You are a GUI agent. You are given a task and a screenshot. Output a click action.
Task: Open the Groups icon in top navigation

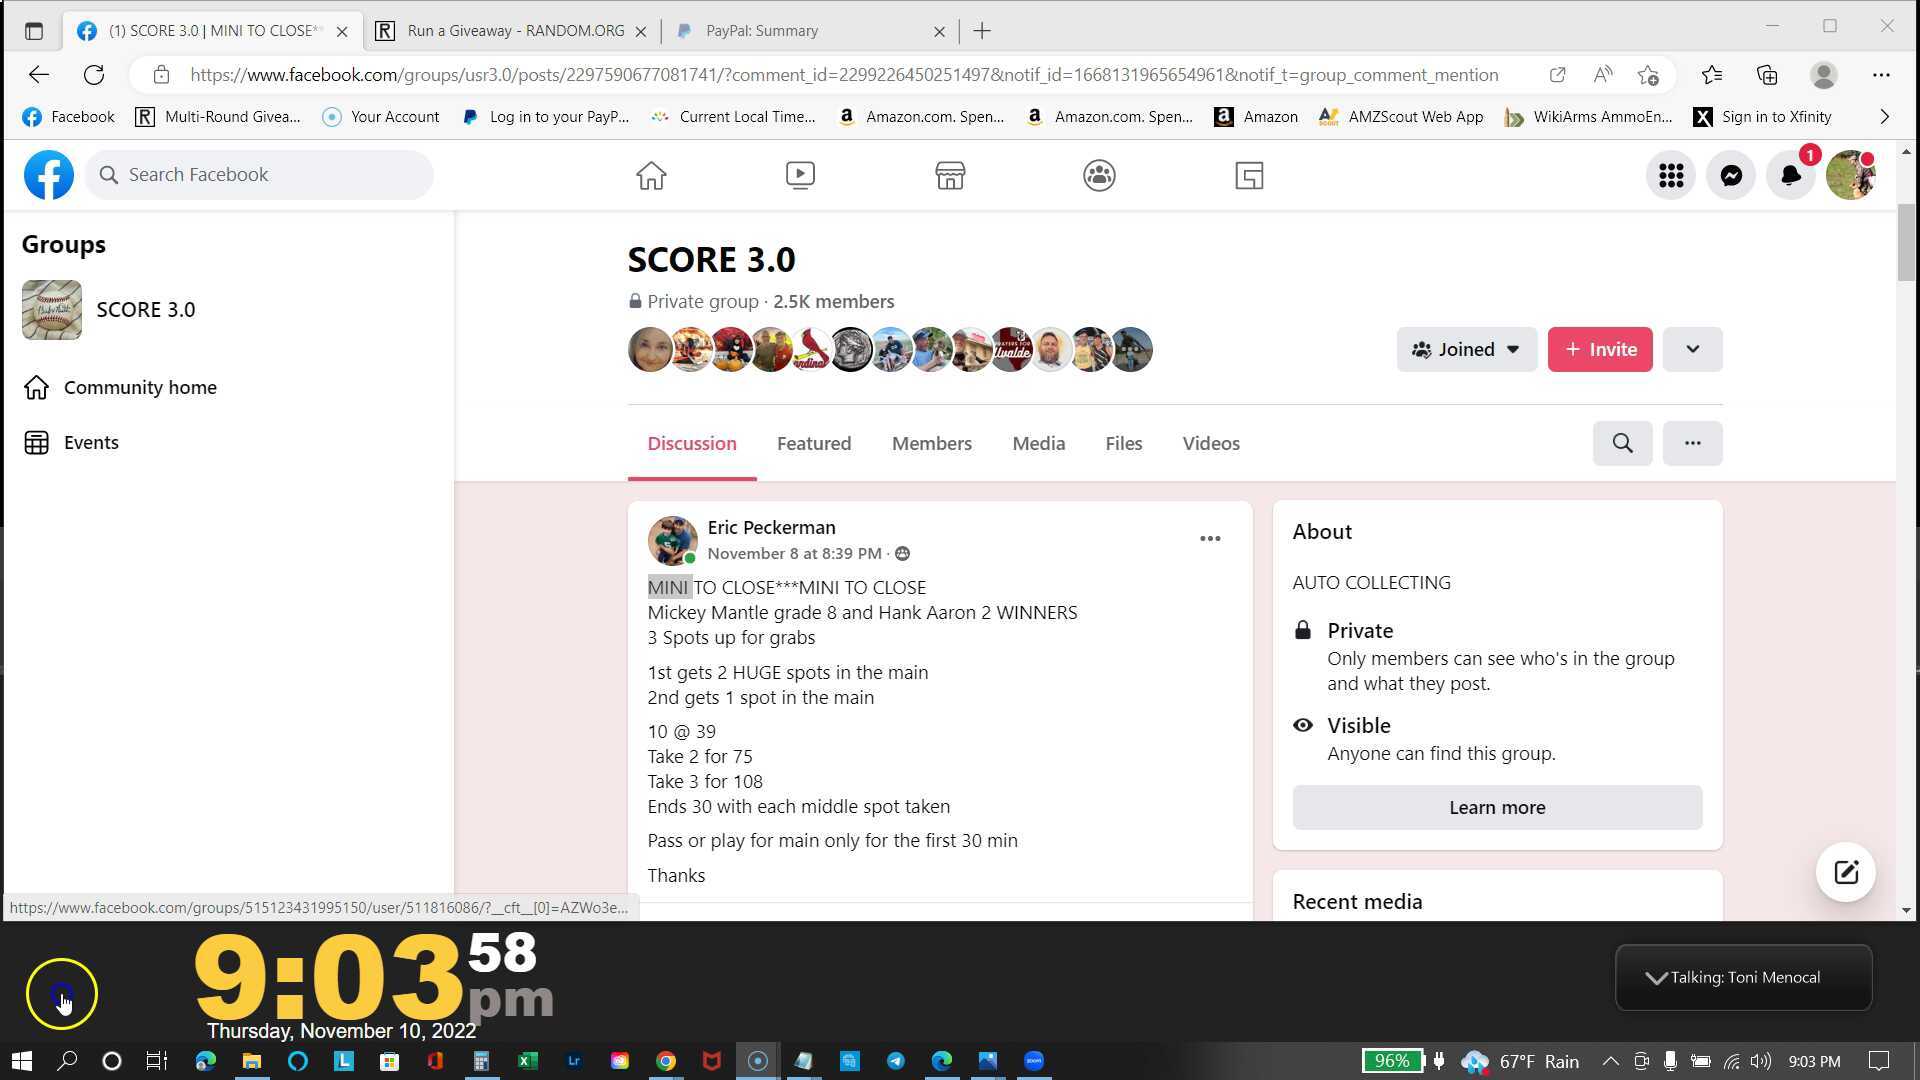(x=1099, y=176)
